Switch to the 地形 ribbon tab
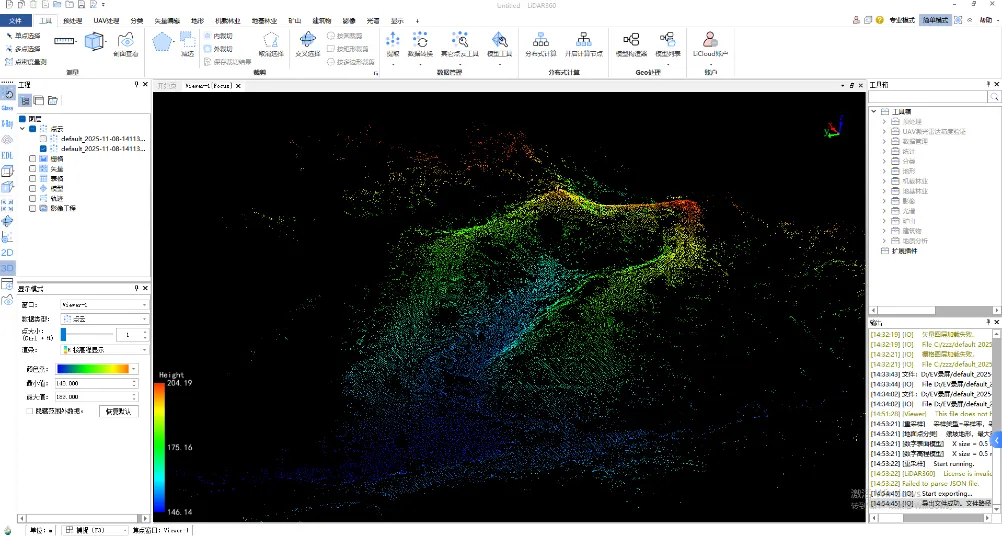This screenshot has height=536, width=1002. [197, 20]
